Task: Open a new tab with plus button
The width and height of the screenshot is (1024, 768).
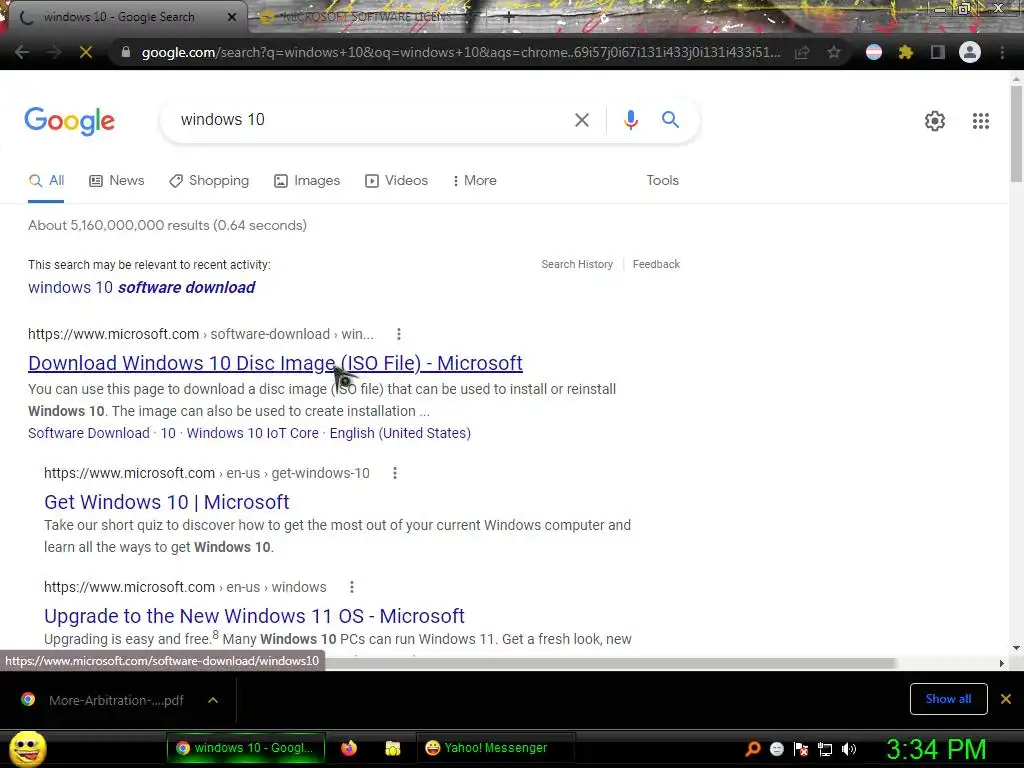Action: pos(509,17)
